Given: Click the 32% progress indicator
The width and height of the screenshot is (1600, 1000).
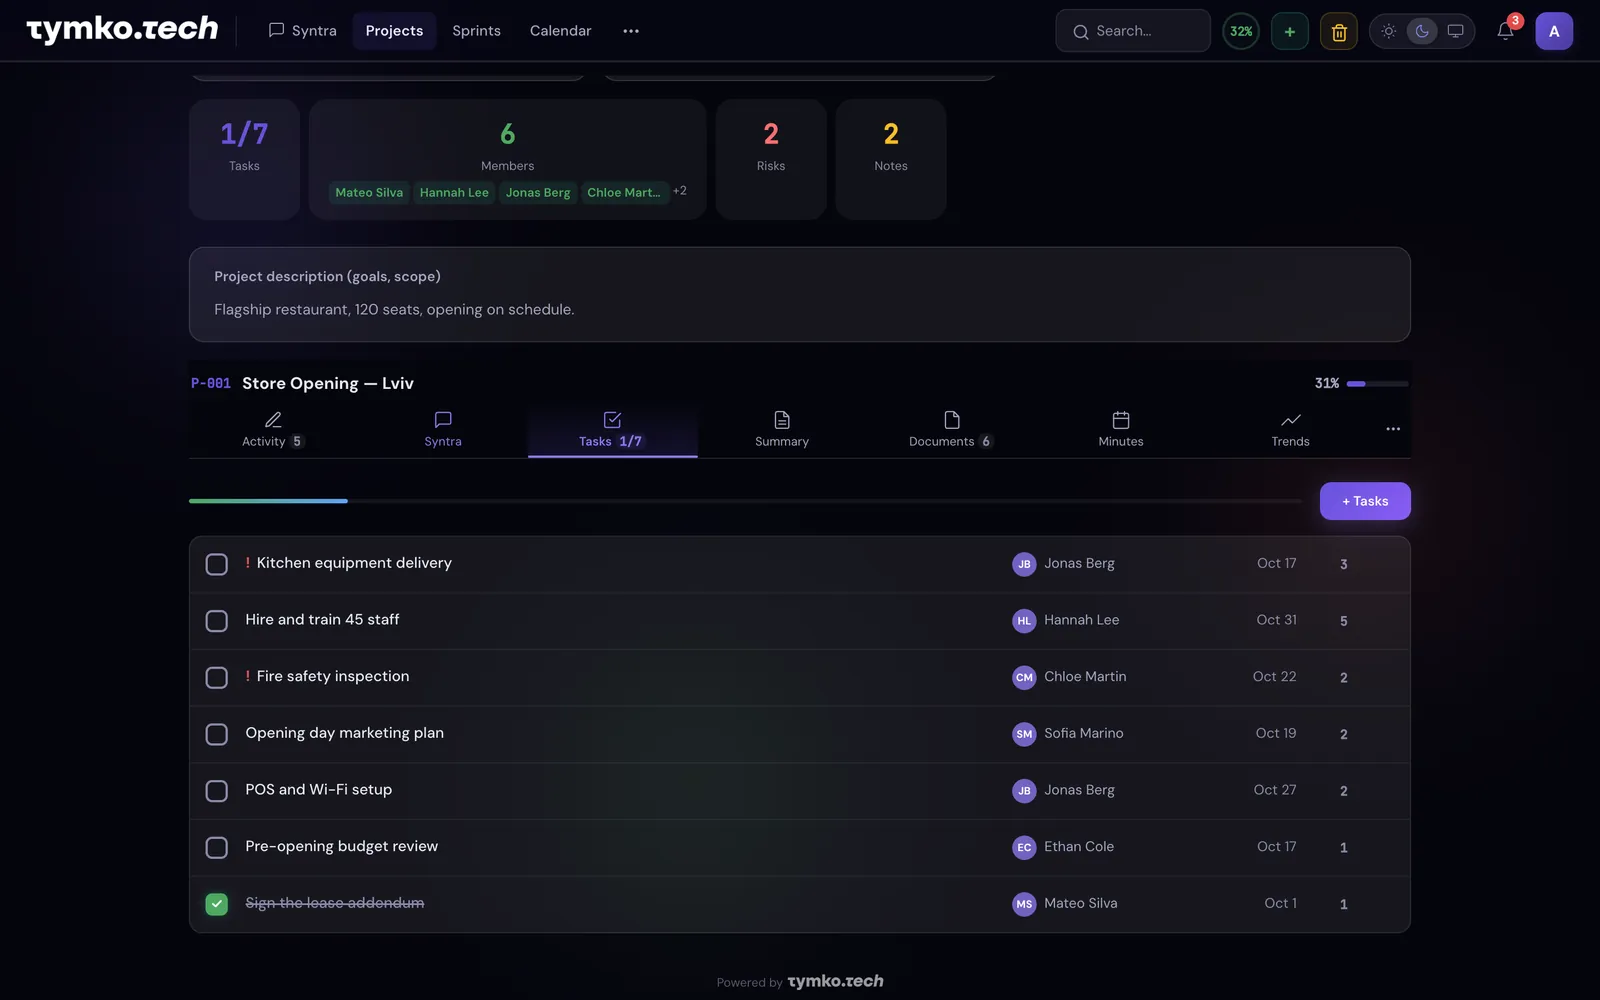Looking at the screenshot, I should [1241, 31].
